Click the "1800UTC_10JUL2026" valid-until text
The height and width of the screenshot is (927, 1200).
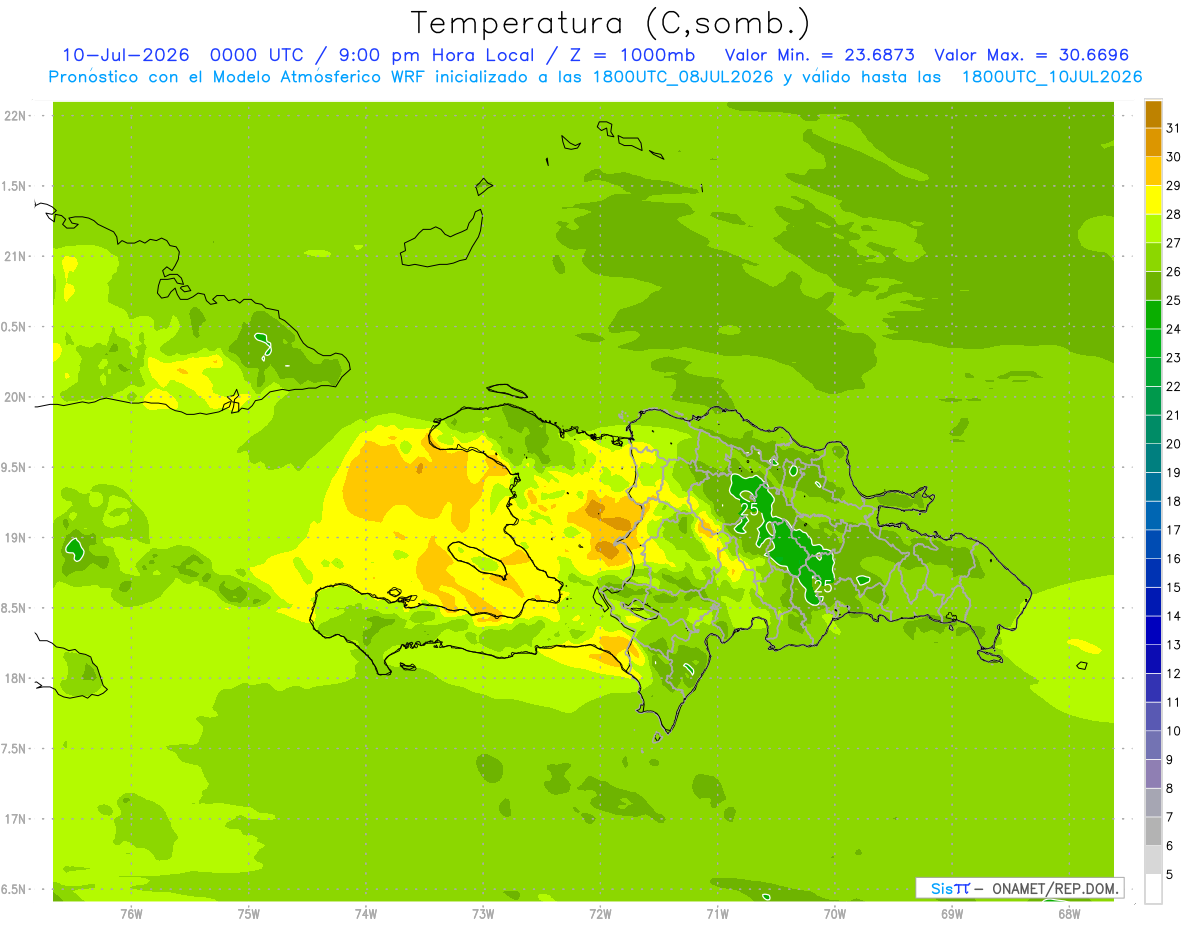coord(1052,77)
